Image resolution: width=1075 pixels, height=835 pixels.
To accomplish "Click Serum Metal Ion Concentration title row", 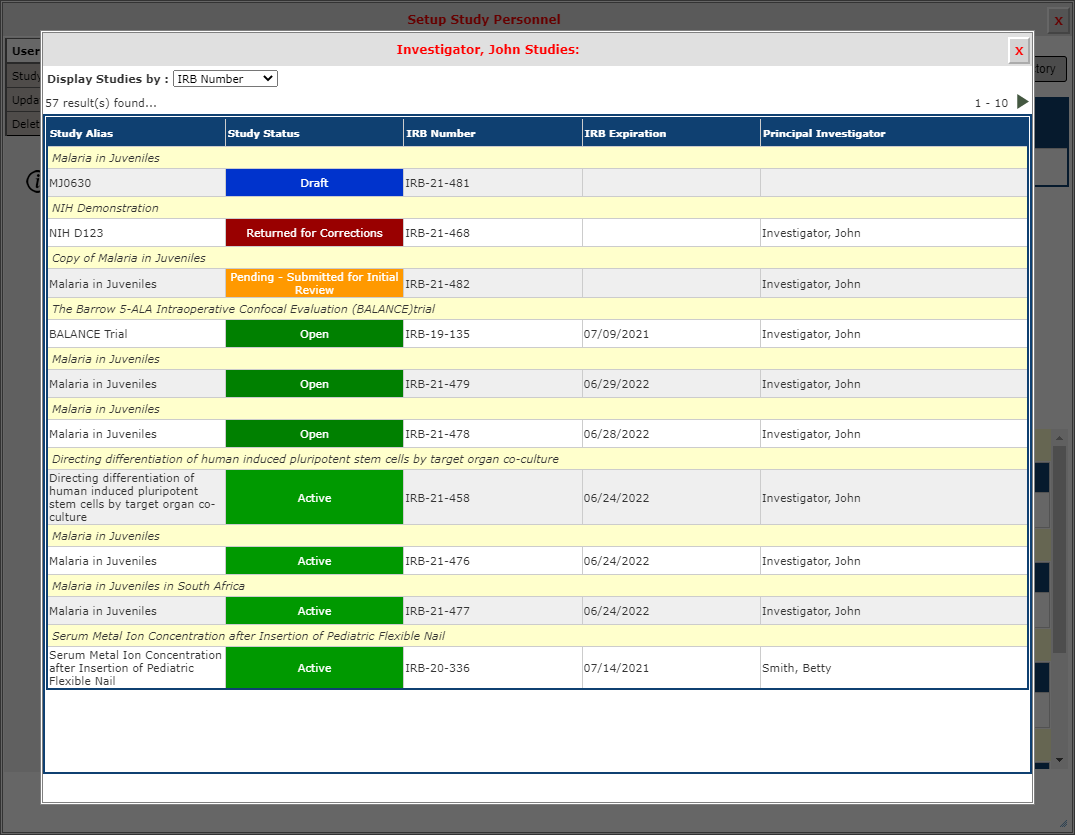I will point(537,636).
